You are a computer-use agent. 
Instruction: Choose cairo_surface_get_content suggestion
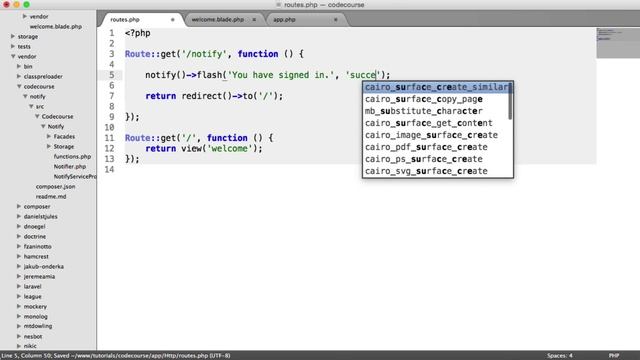437,123
